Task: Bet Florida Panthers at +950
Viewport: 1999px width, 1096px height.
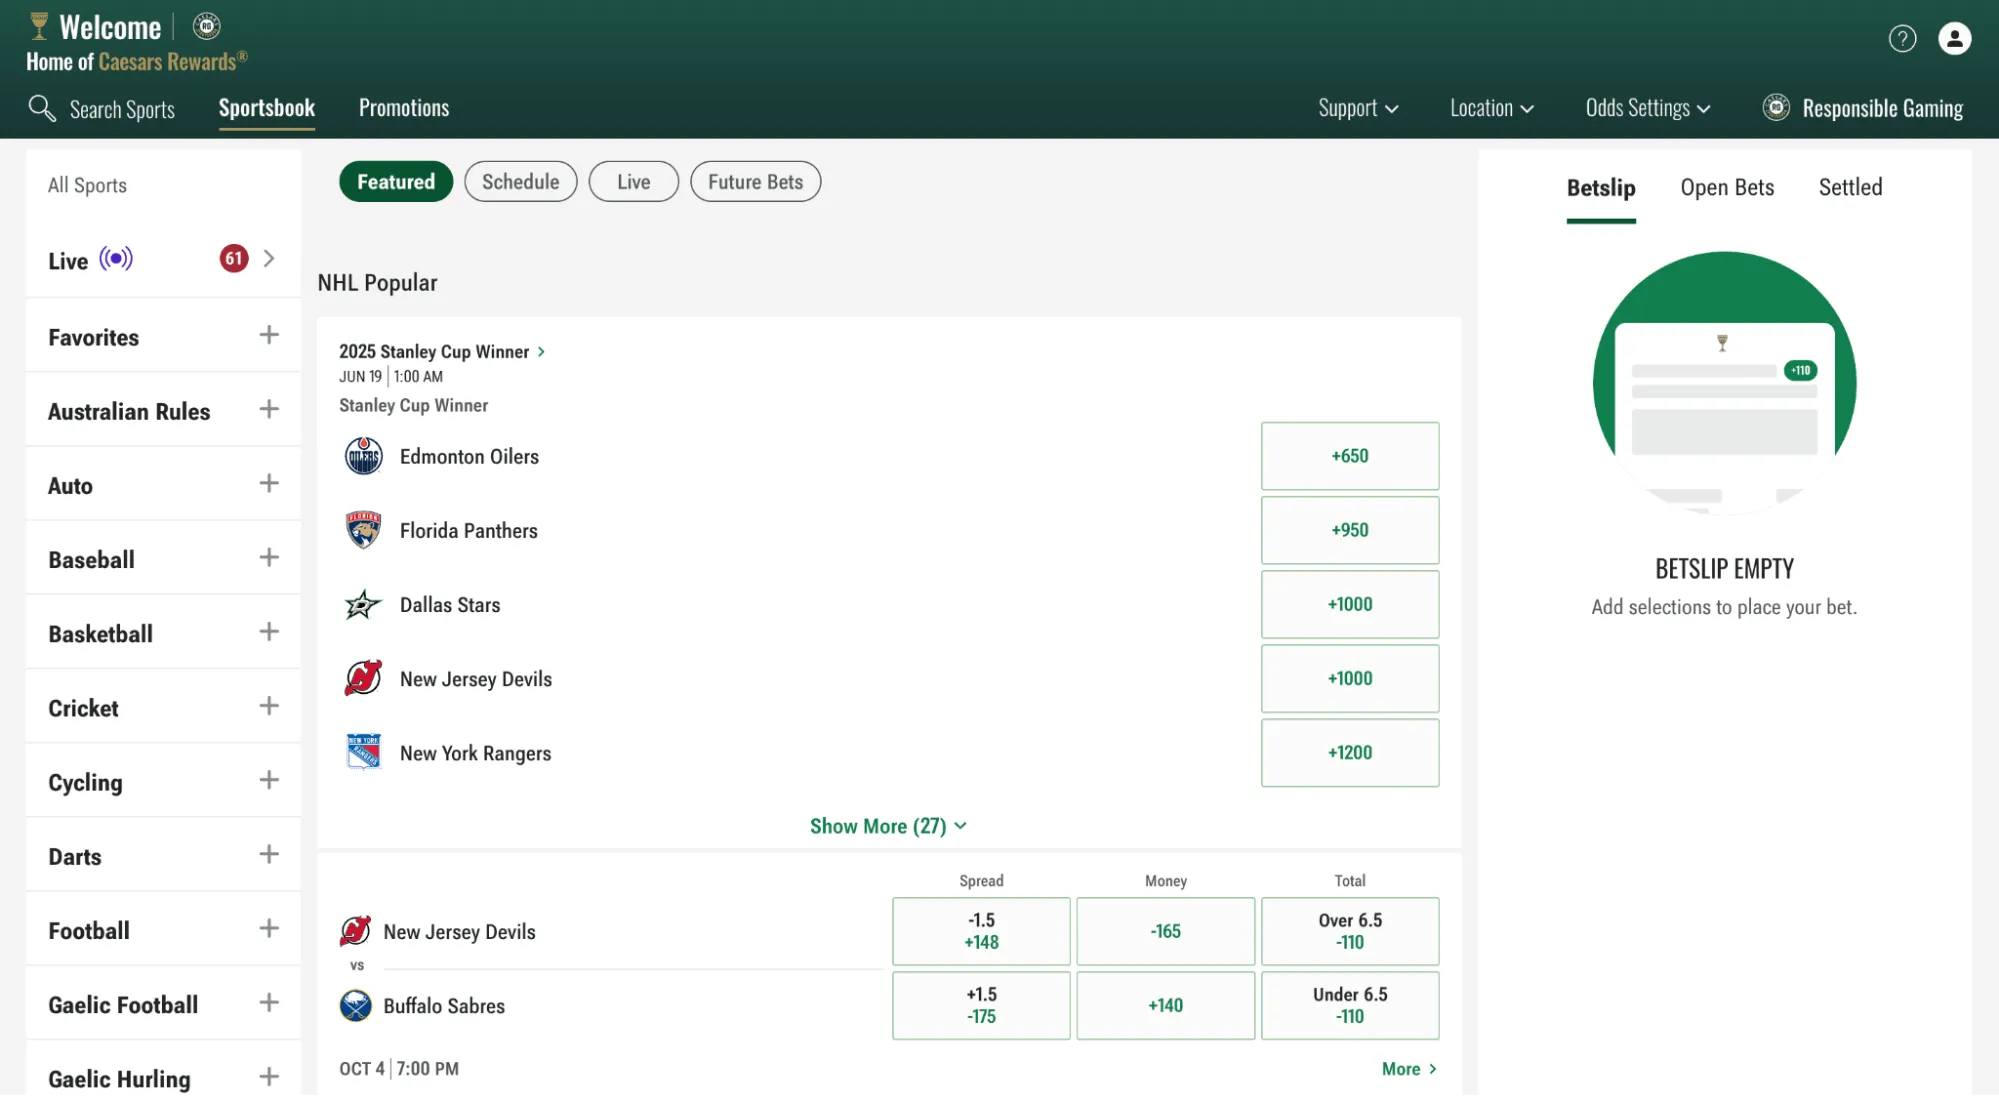Action: pyautogui.click(x=1350, y=530)
